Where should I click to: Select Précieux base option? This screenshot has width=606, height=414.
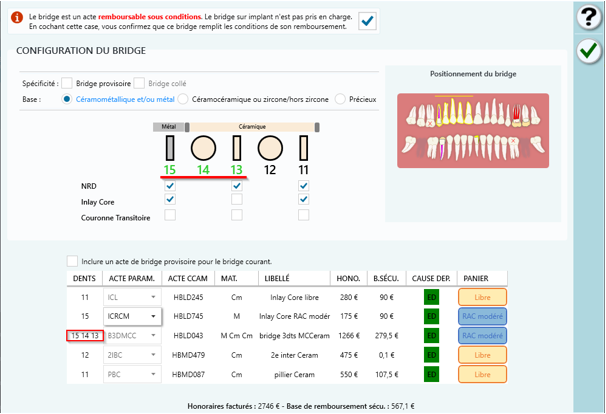[x=340, y=99]
